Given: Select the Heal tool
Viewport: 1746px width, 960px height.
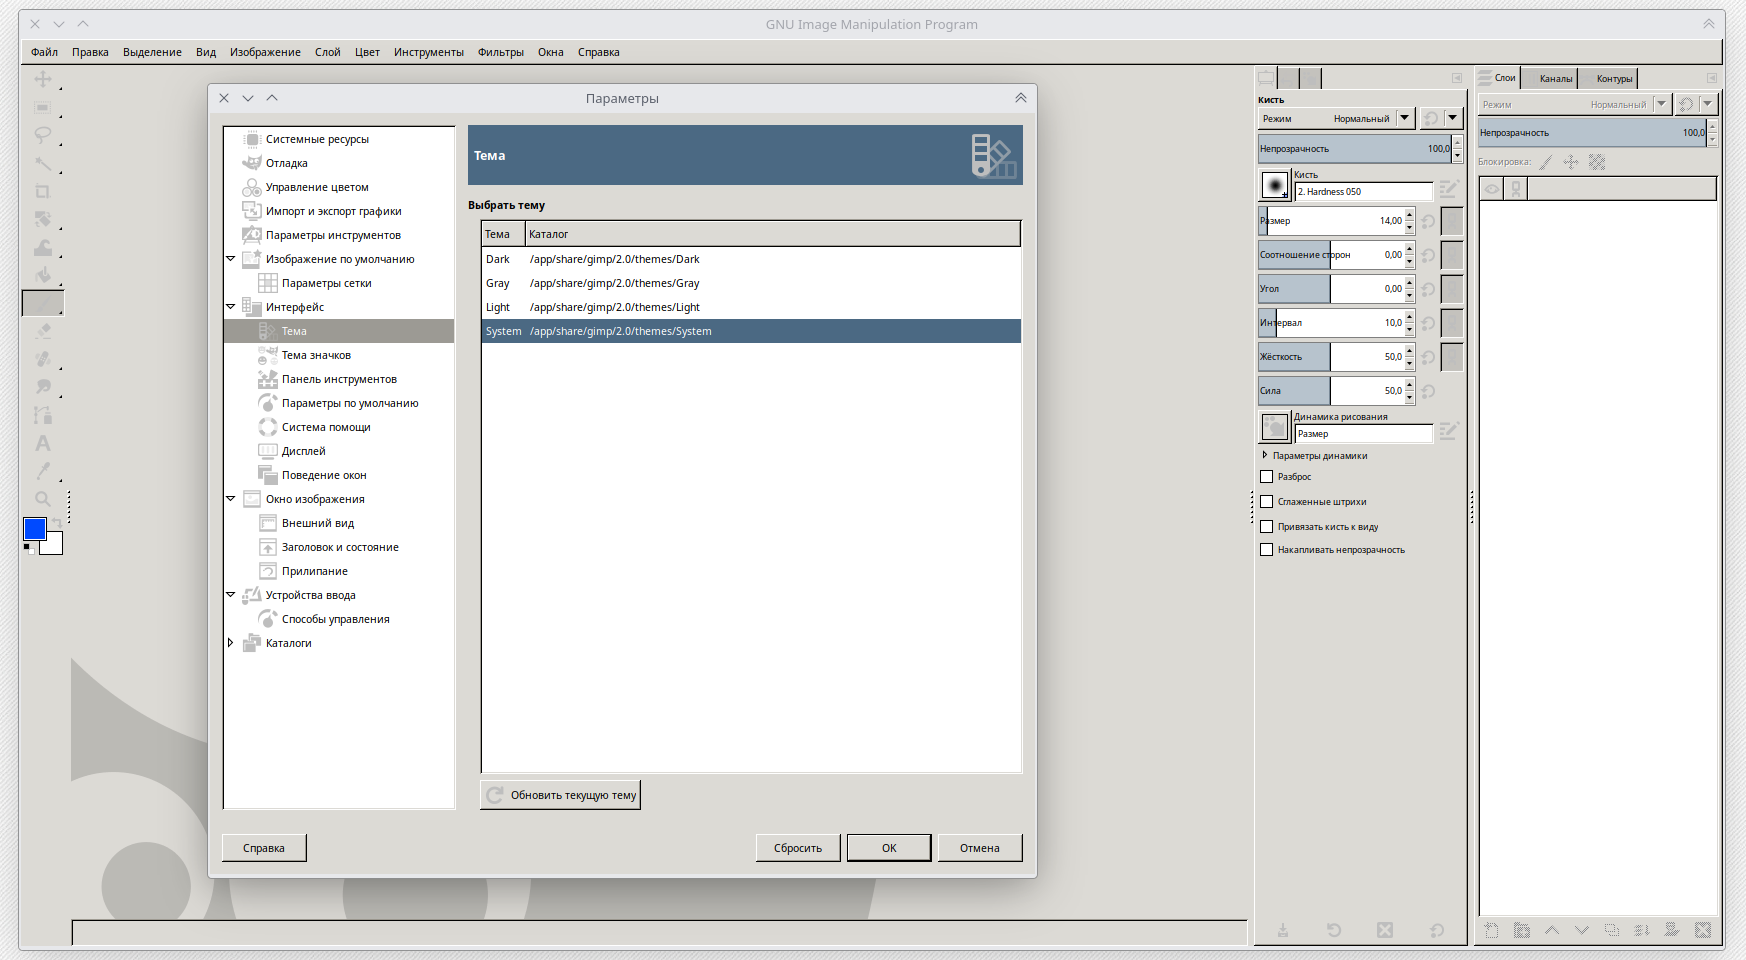Looking at the screenshot, I should coord(43,359).
